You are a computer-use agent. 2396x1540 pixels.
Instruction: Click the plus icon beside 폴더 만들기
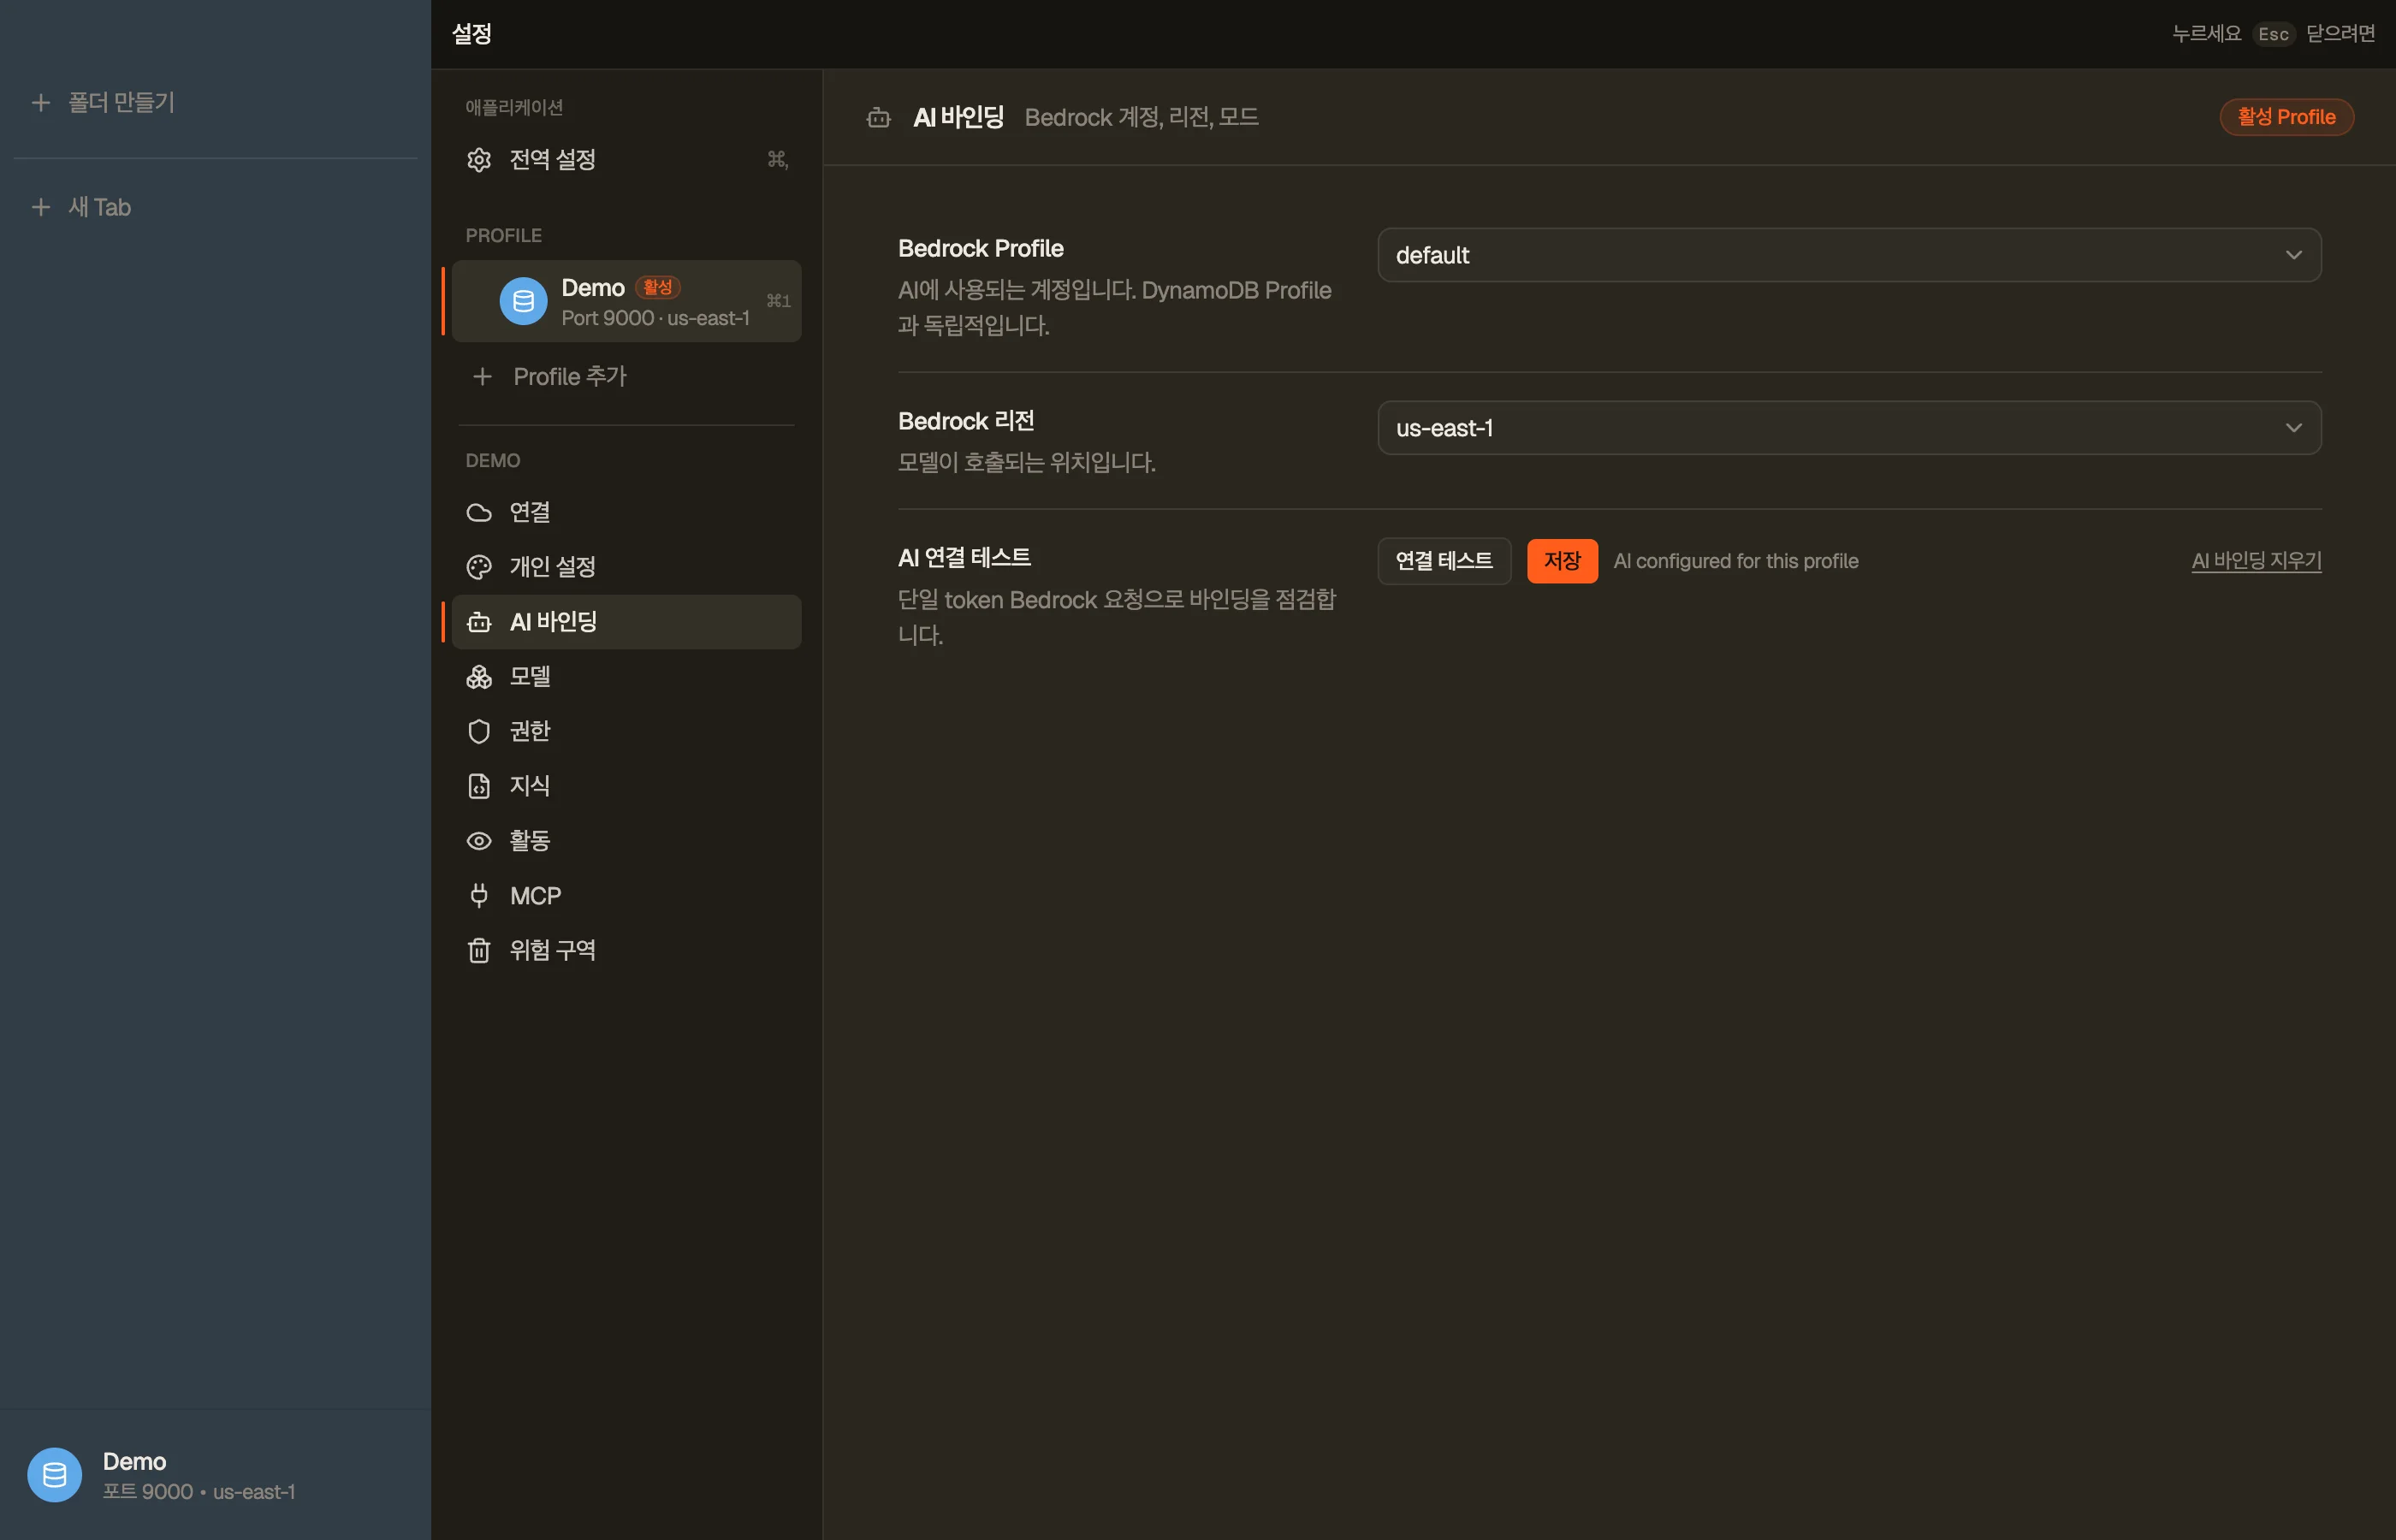click(41, 102)
